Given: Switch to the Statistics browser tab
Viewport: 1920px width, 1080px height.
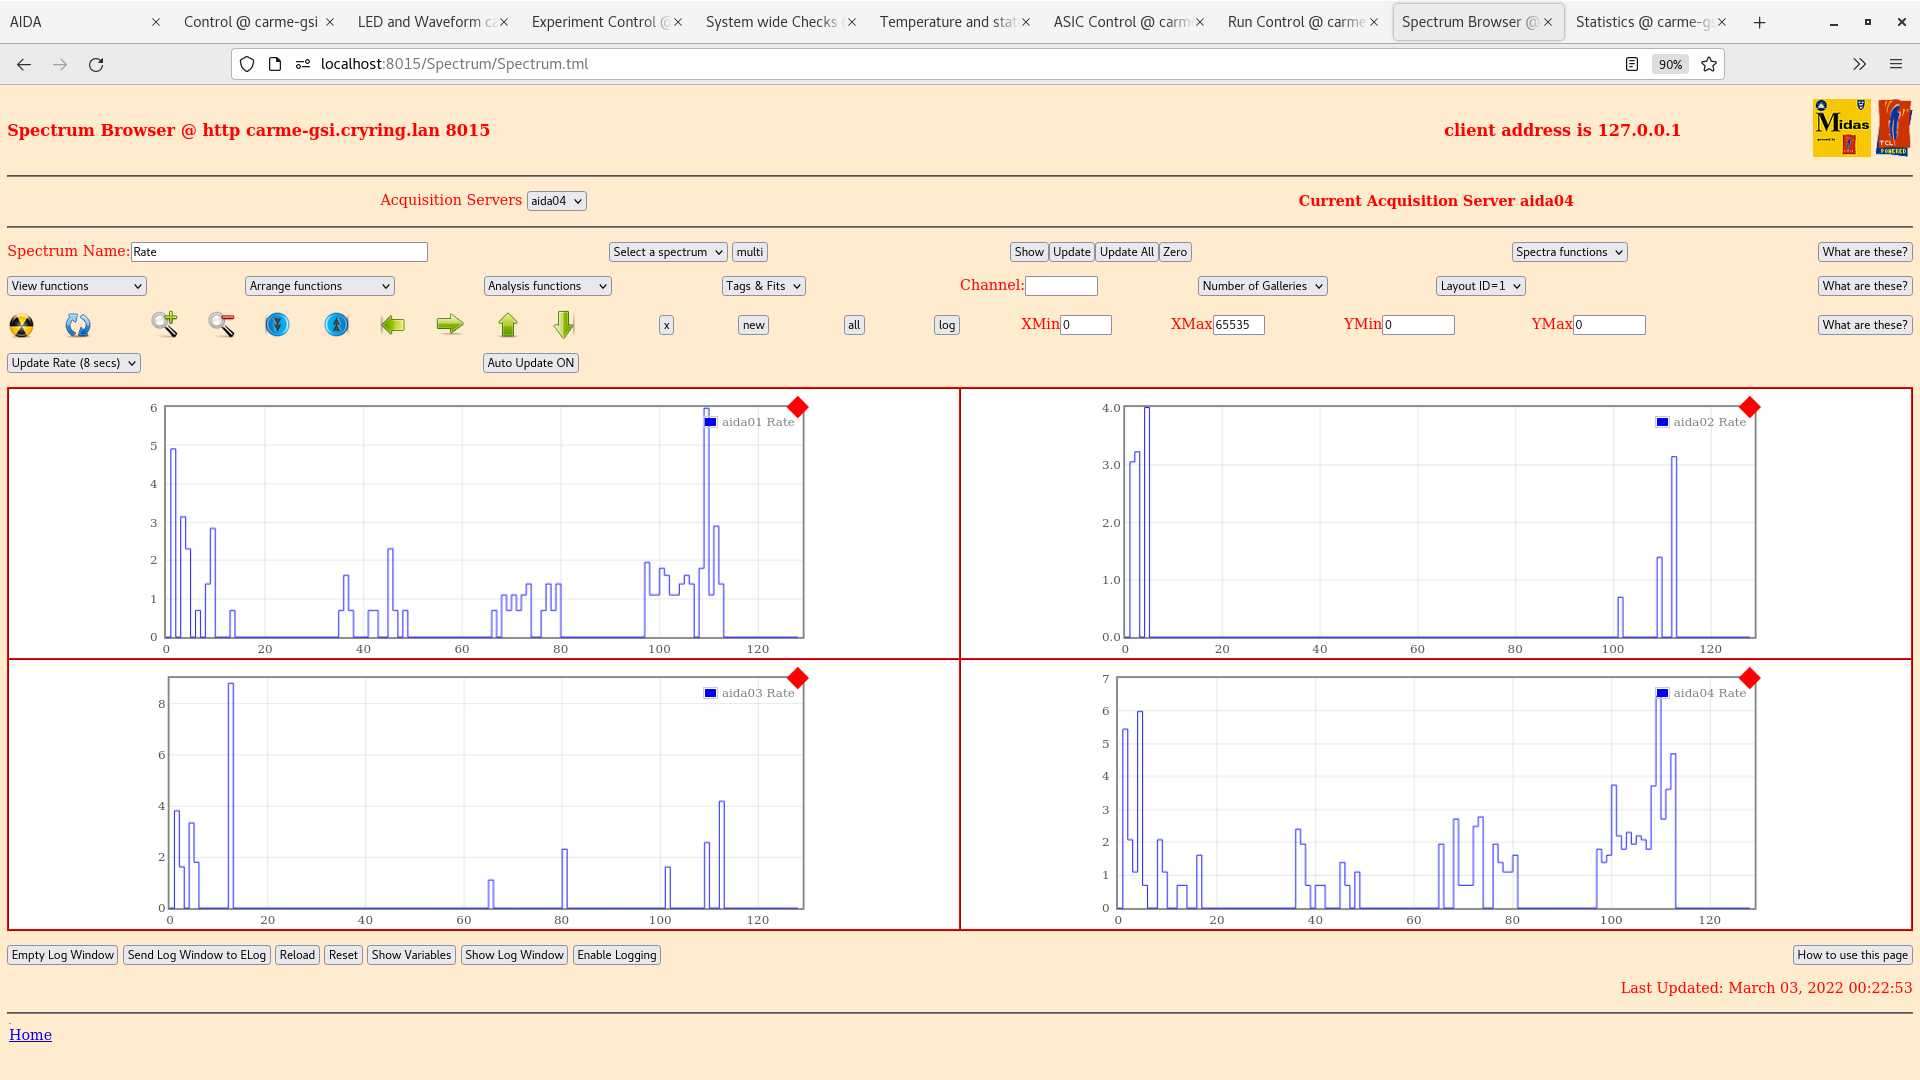Looking at the screenshot, I should tap(1643, 22).
